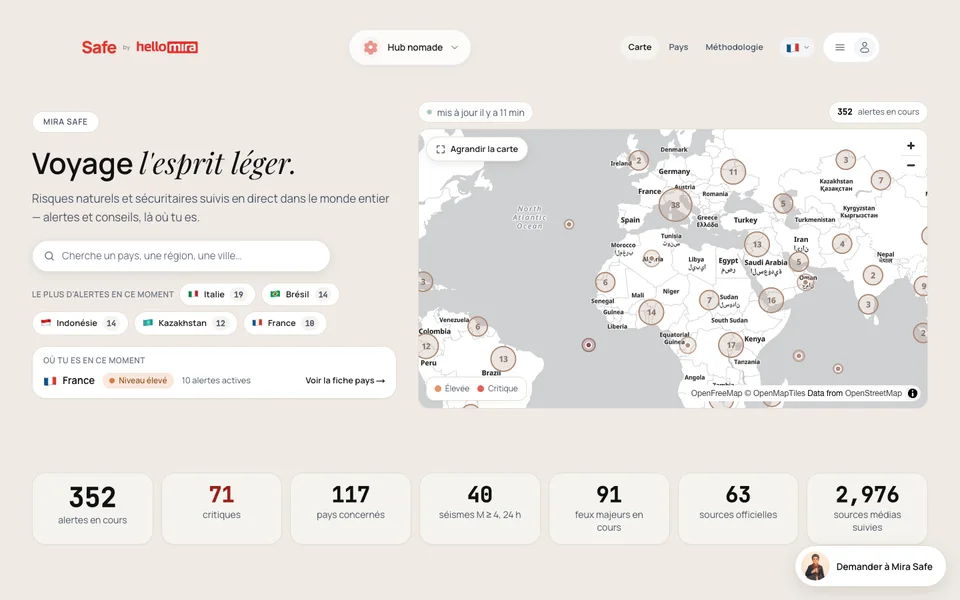Open the hamburger menu icon
Image resolution: width=960 pixels, height=600 pixels.
tap(840, 47)
